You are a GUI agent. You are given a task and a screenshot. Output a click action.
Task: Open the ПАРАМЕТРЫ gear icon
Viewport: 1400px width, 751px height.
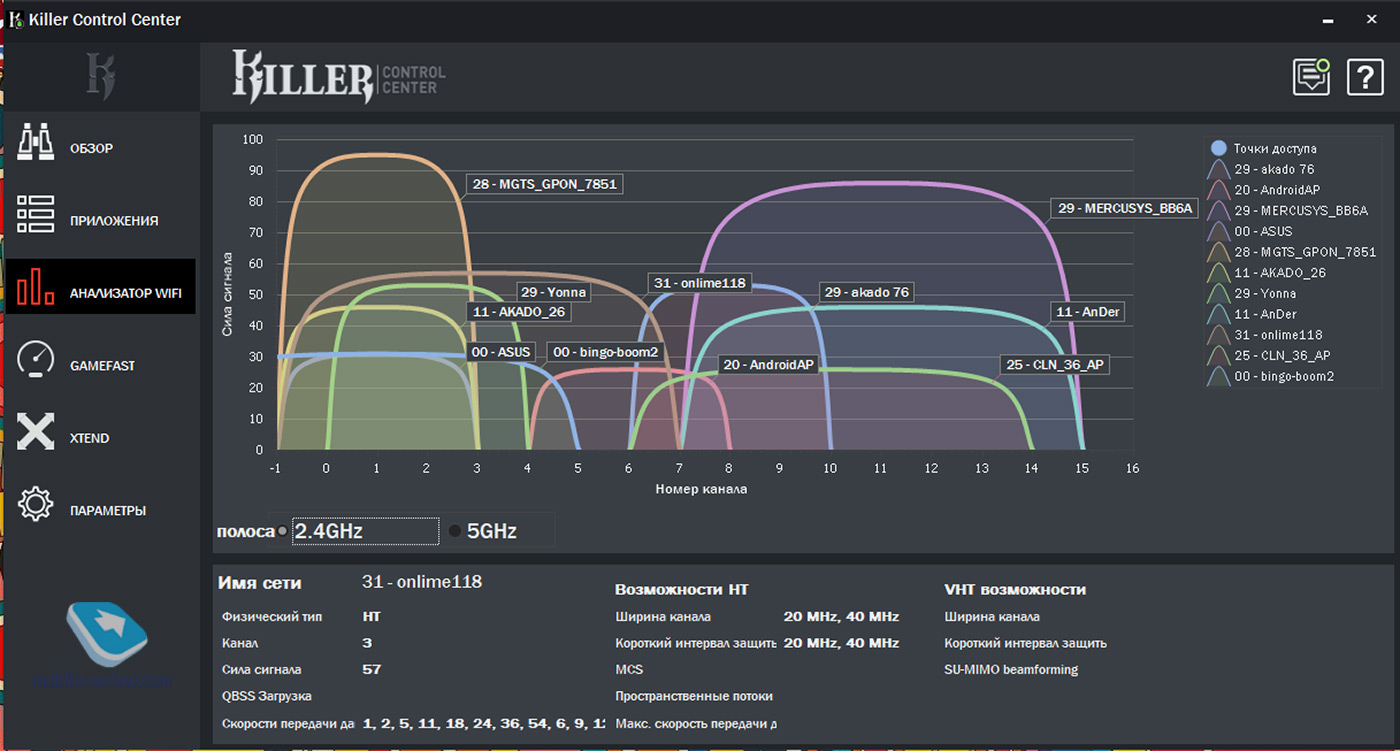point(35,504)
